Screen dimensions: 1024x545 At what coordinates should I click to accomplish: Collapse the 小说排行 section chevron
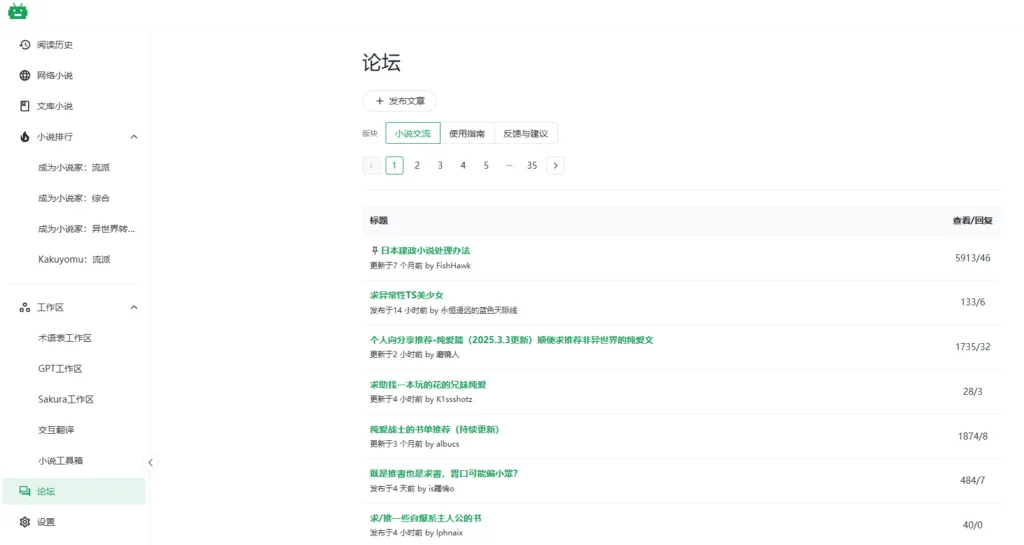pyautogui.click(x=134, y=137)
